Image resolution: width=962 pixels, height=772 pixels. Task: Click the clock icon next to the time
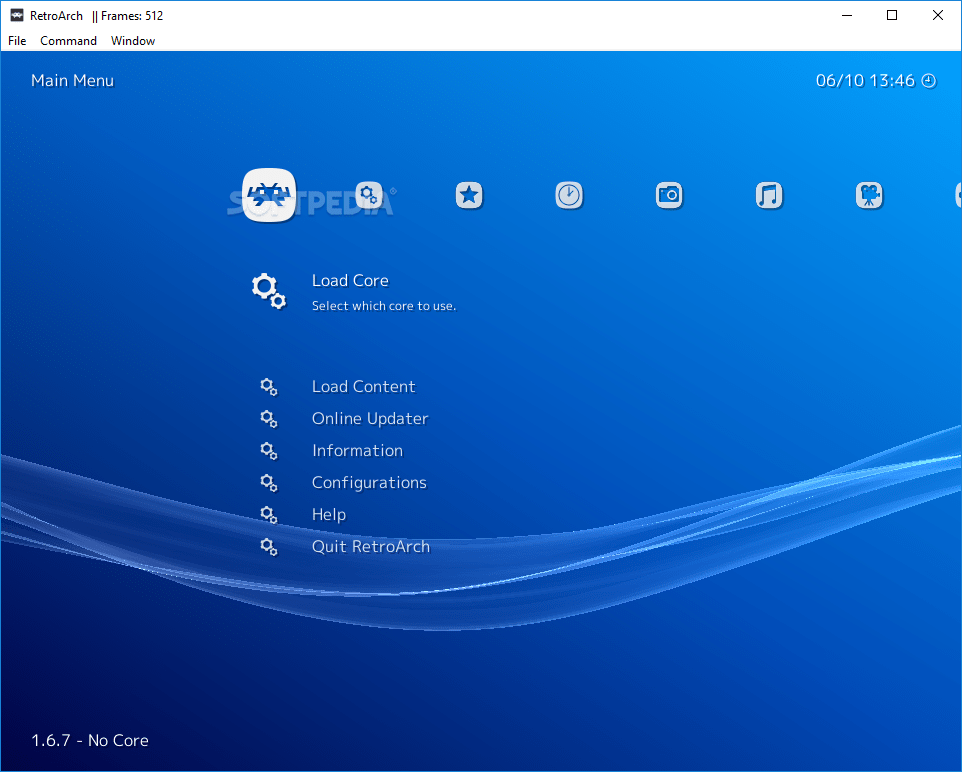(x=929, y=81)
